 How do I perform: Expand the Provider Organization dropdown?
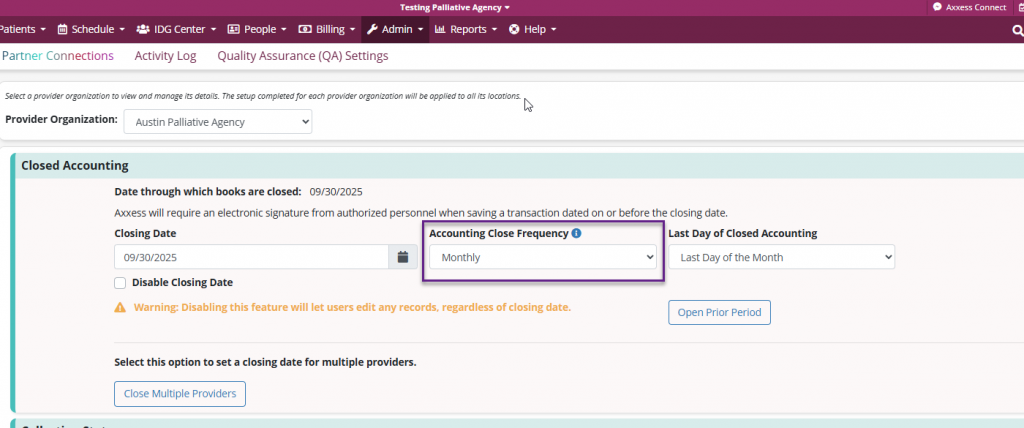[218, 122]
